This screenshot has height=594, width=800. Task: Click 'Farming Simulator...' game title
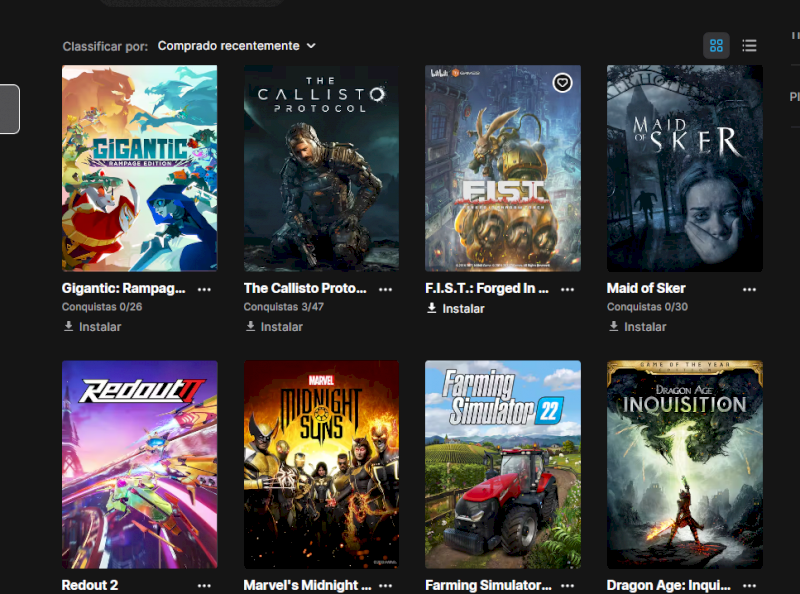click(x=488, y=585)
